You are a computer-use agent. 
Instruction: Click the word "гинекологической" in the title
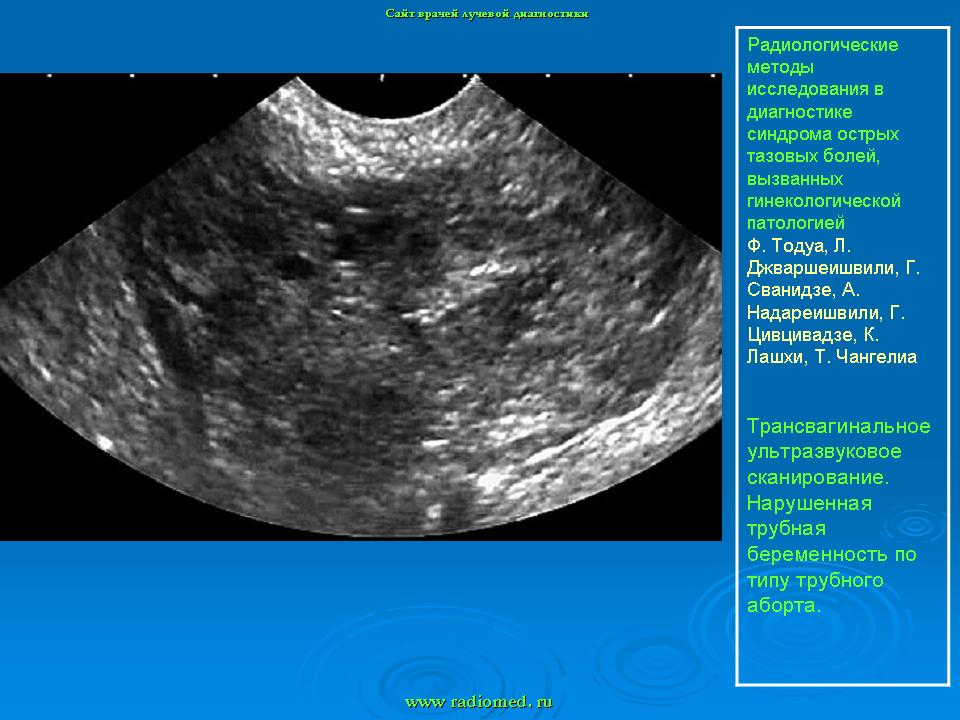[x=823, y=201]
